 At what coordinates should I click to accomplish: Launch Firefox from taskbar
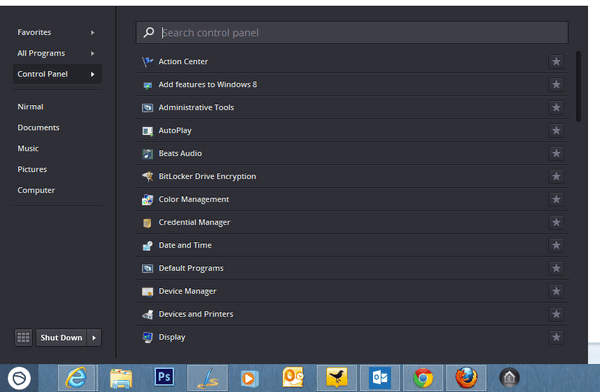pyautogui.click(x=466, y=378)
